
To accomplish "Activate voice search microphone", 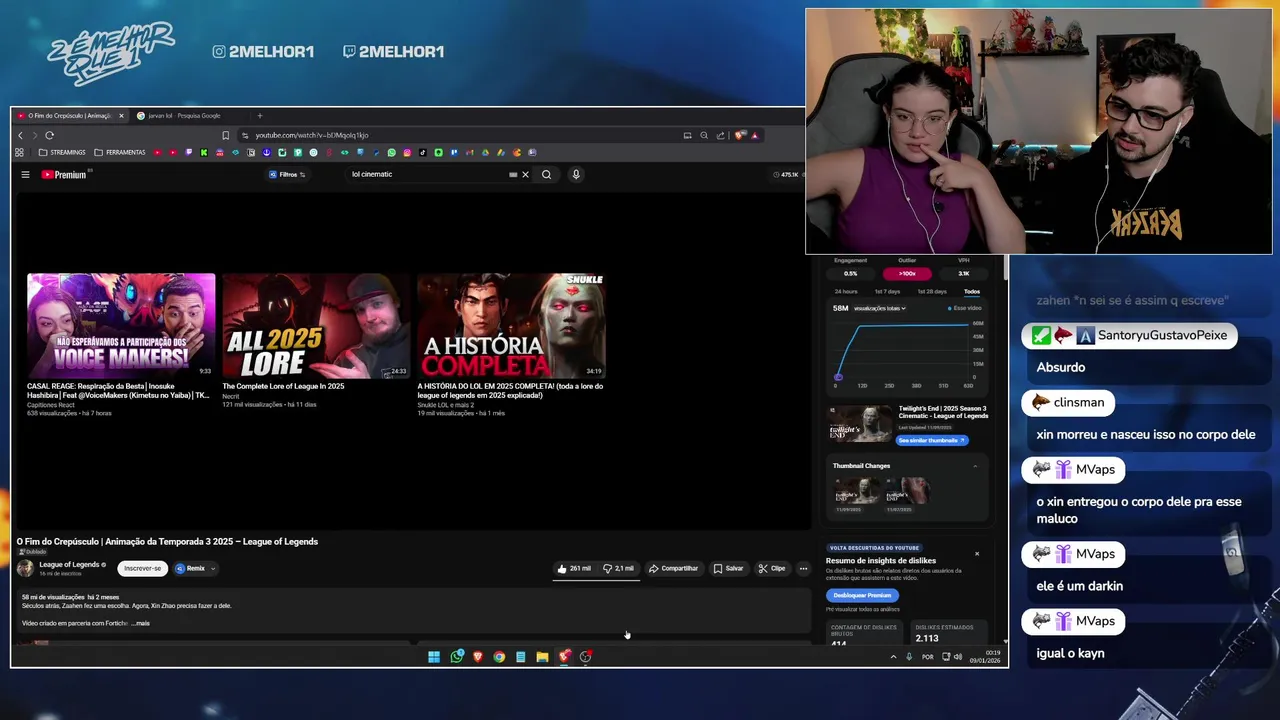I will click(x=575, y=174).
